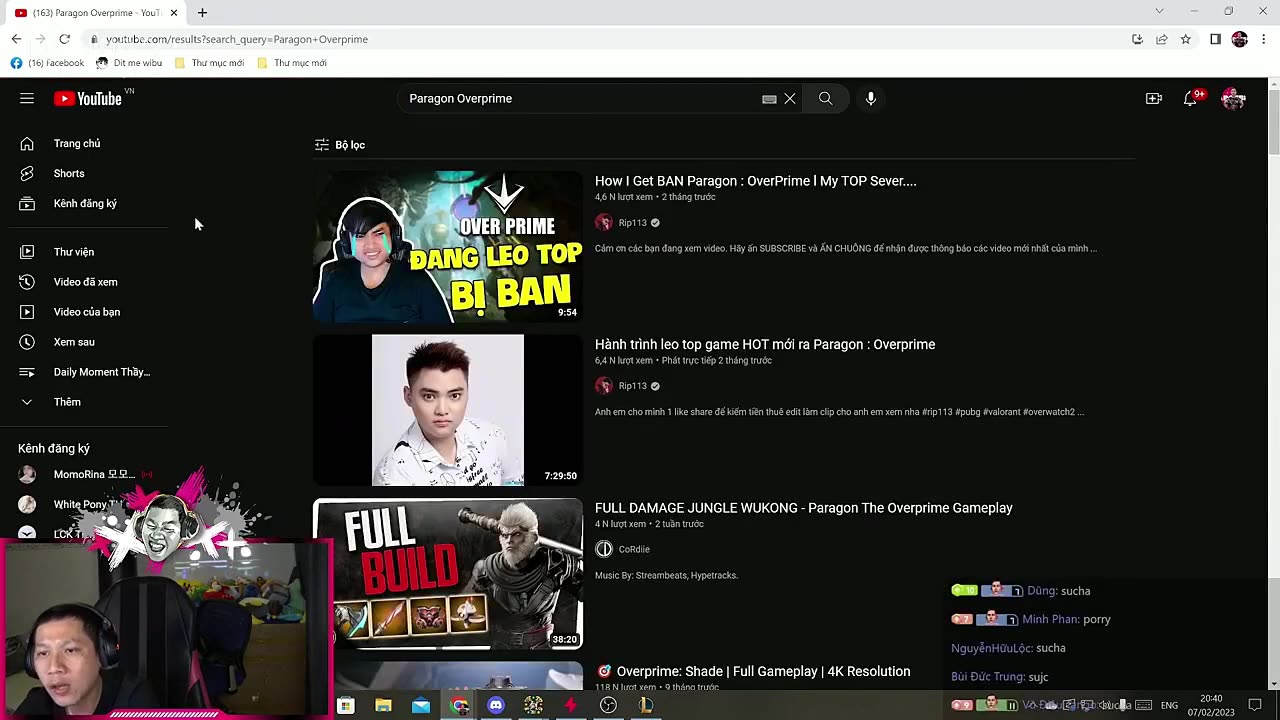Share this page from the address bar
1280x720 pixels.
coord(1161,39)
